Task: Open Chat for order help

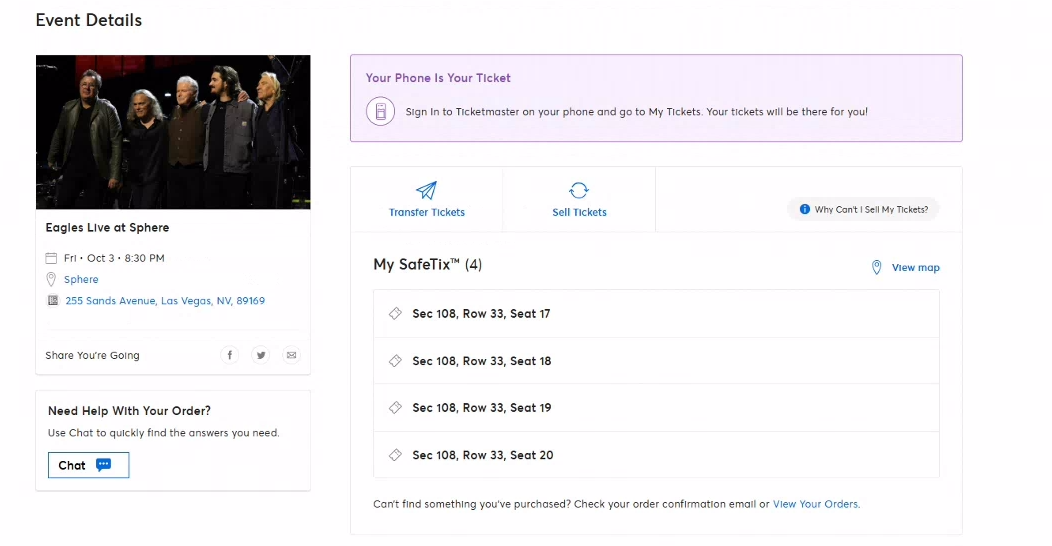Action: [x=89, y=465]
